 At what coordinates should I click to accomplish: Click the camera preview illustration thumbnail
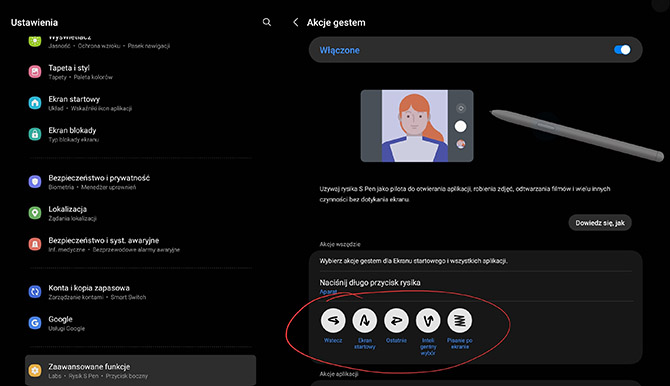click(417, 126)
